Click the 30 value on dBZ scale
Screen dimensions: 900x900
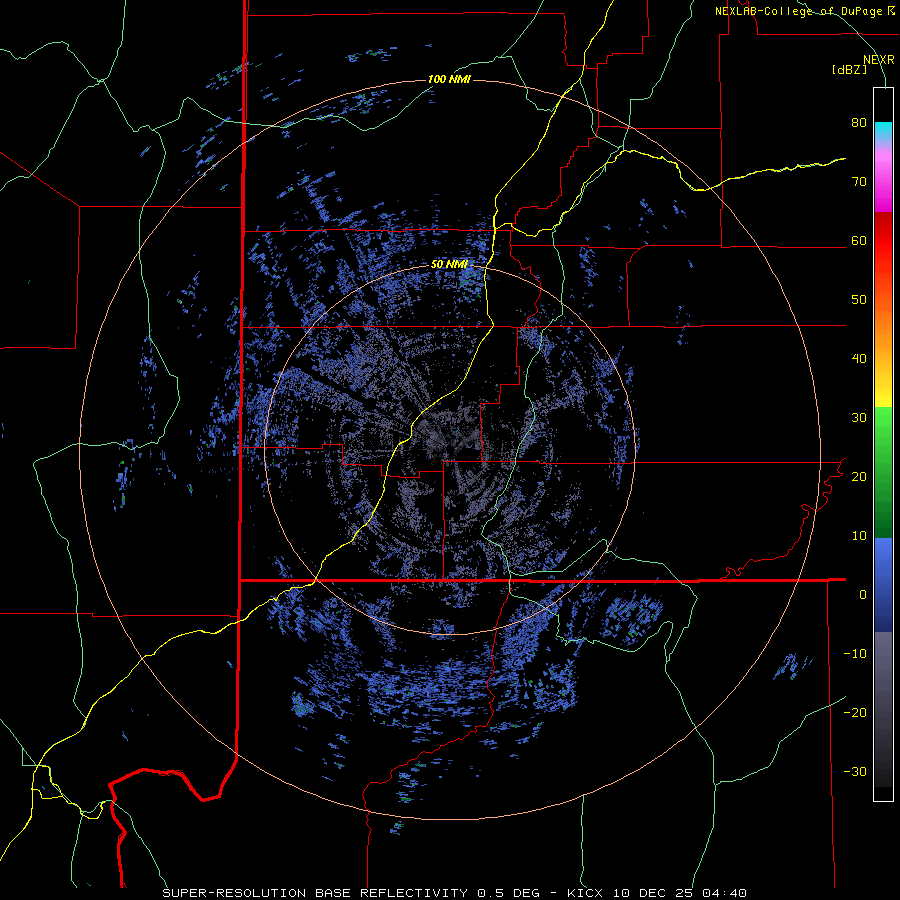(x=859, y=417)
